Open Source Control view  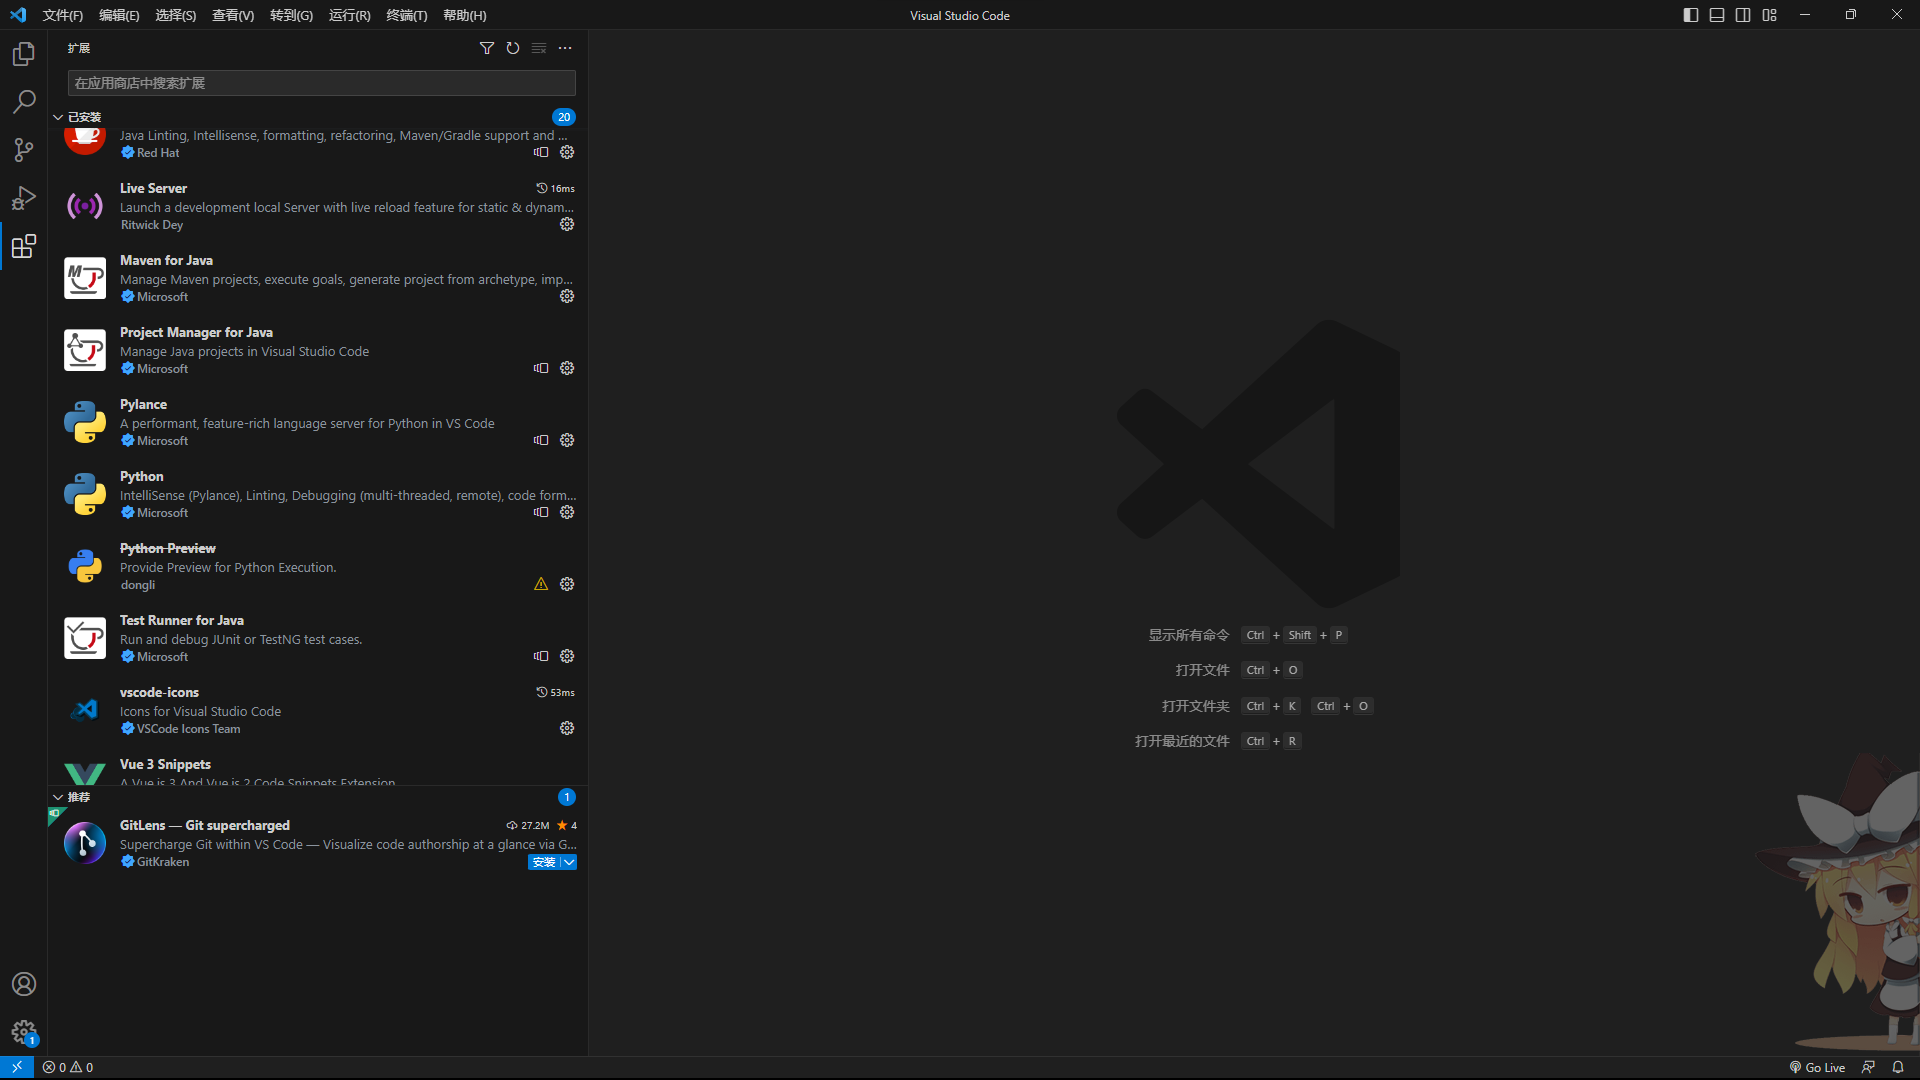coord(24,150)
